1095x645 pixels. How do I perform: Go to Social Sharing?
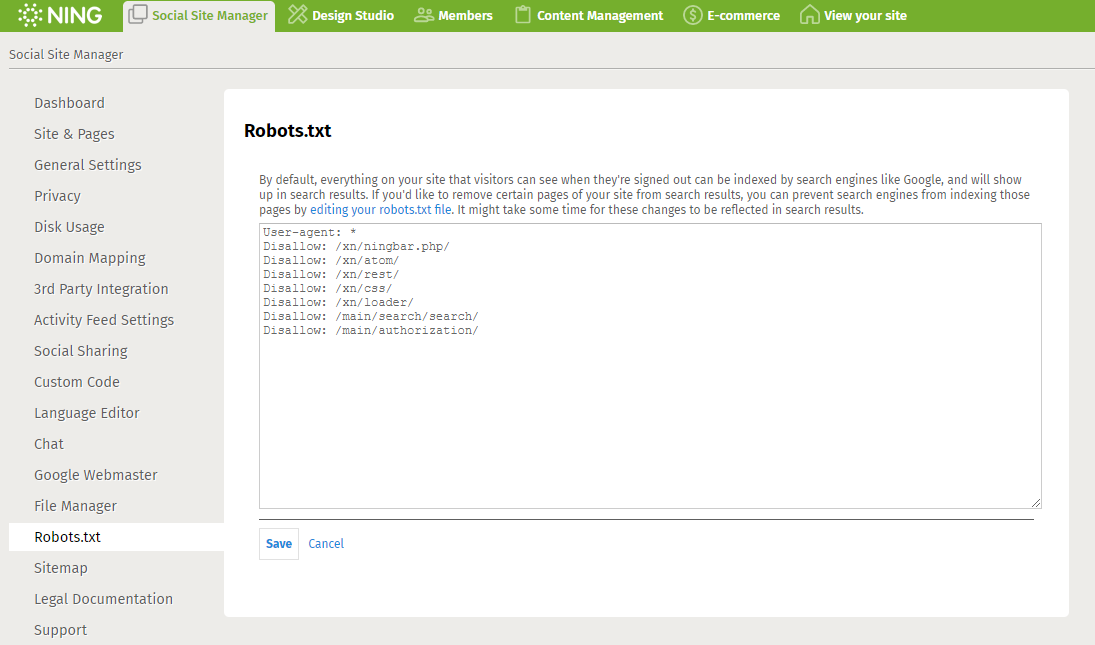click(x=81, y=351)
